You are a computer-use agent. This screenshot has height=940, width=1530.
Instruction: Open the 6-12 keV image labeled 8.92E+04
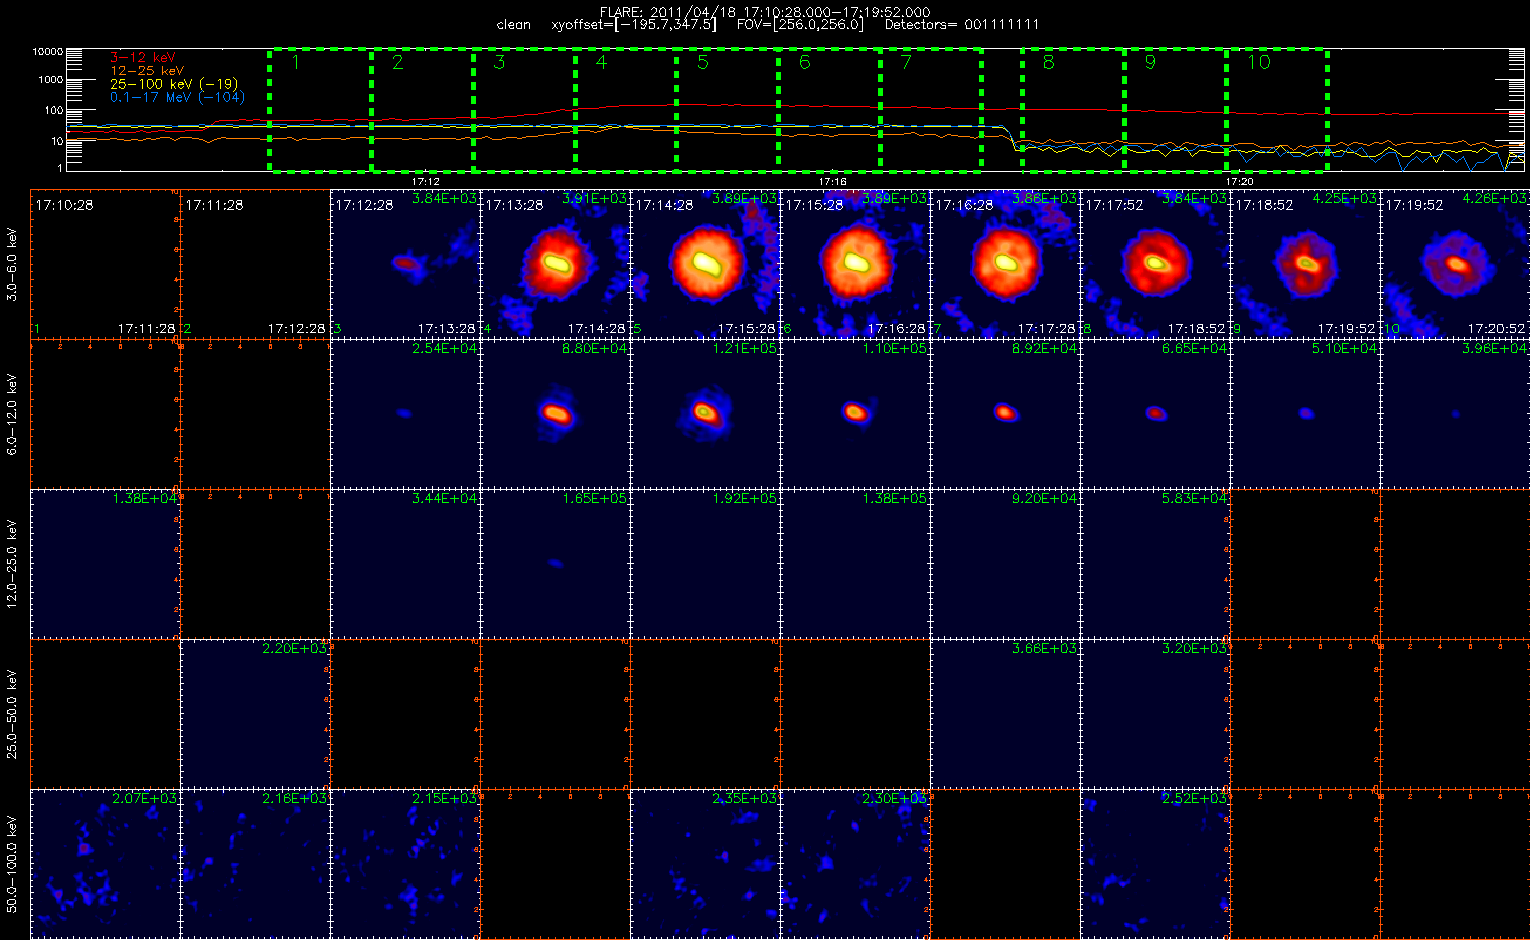(1005, 413)
